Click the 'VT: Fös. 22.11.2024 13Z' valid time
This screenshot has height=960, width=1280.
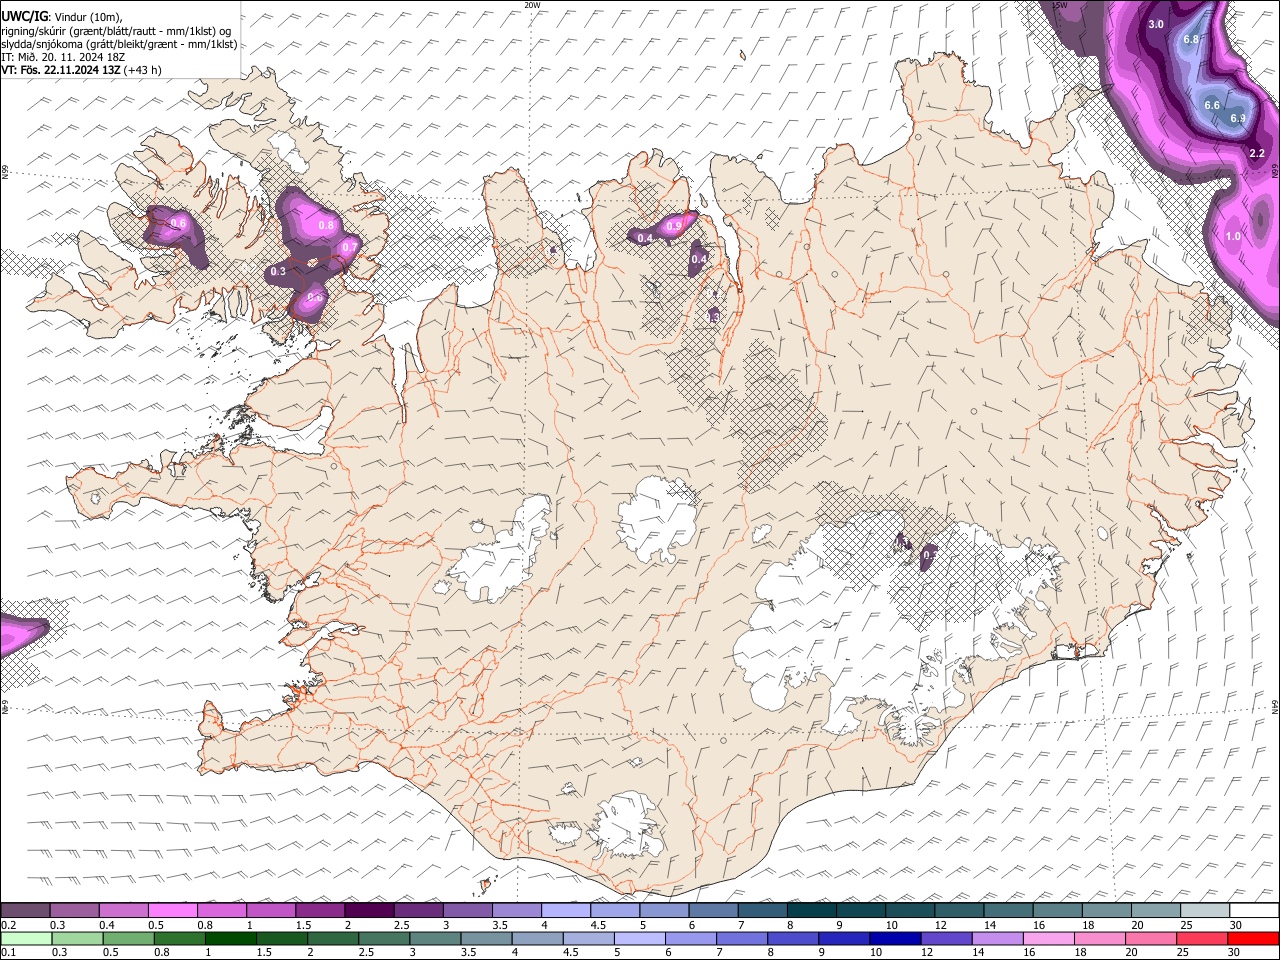coord(60,70)
